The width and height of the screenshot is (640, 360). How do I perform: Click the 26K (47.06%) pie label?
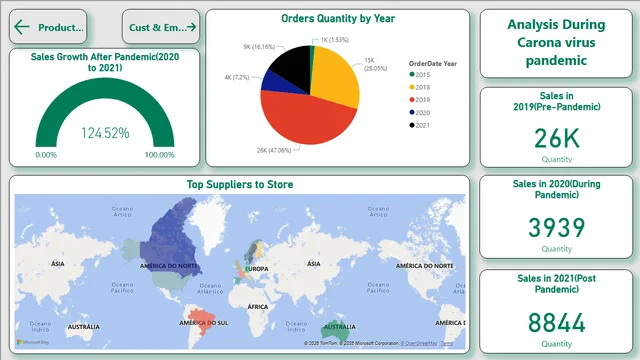(274, 151)
